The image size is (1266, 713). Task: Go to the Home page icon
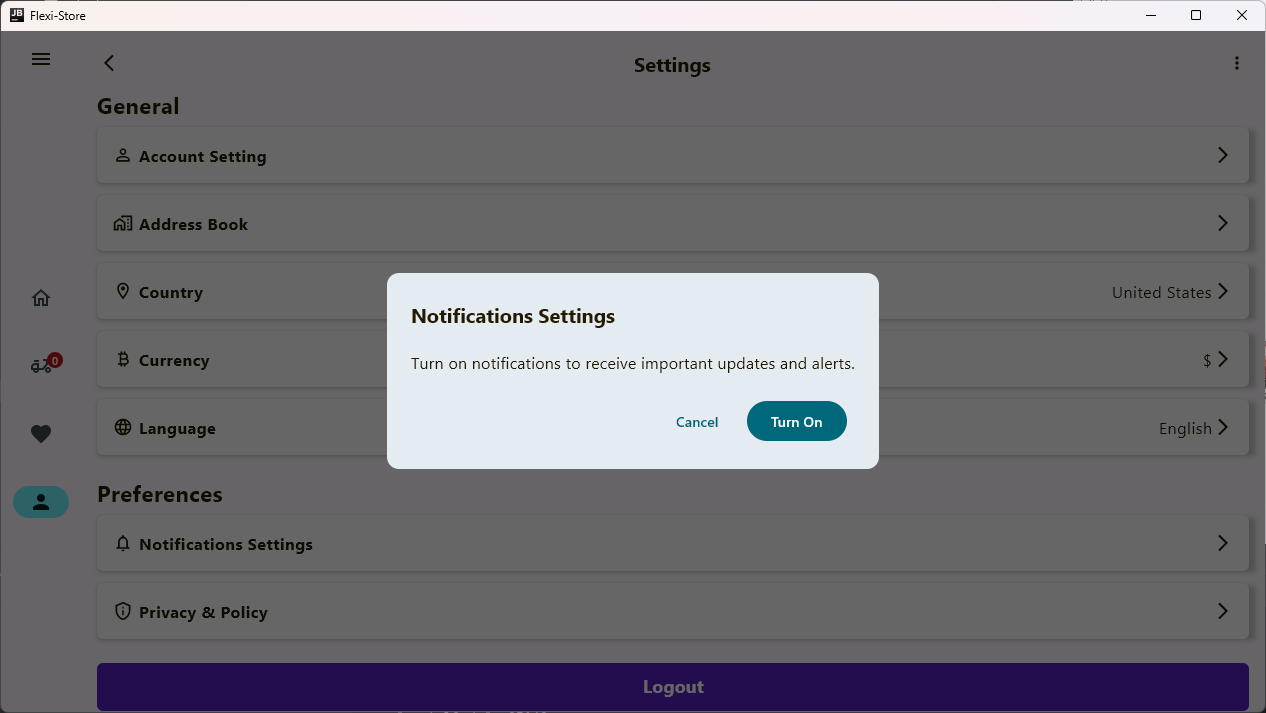(41, 298)
